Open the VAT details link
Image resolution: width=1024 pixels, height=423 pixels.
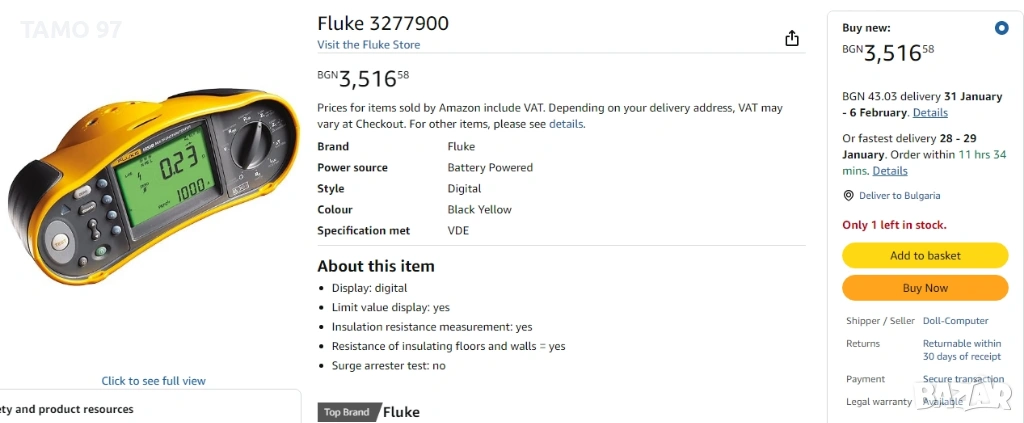click(x=566, y=124)
